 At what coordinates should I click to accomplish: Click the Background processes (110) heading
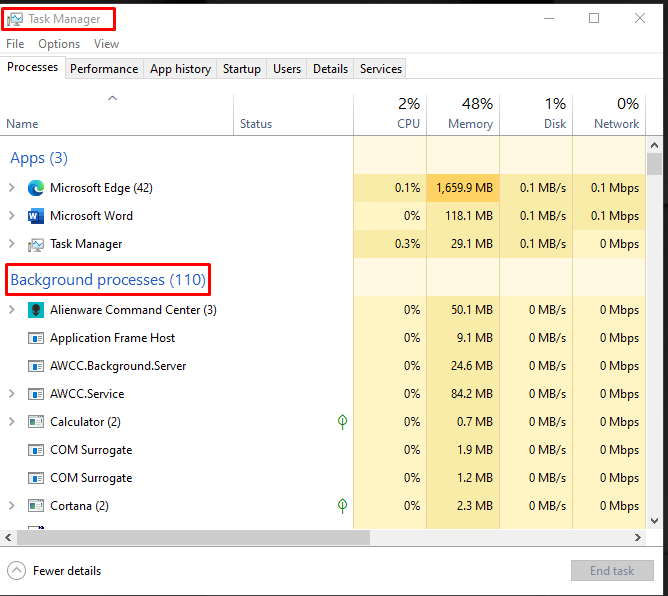click(x=108, y=280)
